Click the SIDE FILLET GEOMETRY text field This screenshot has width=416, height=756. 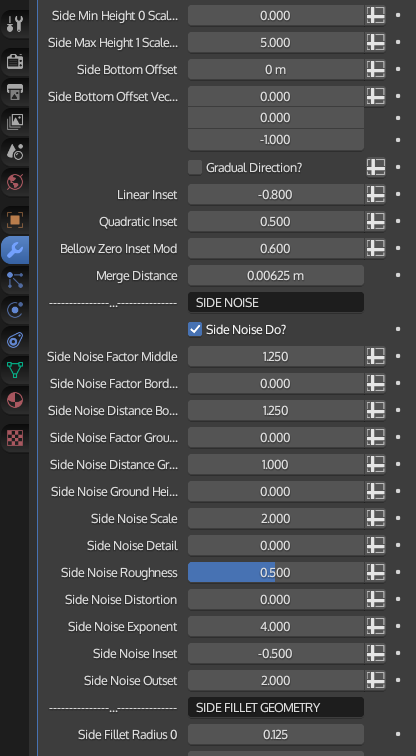276,708
